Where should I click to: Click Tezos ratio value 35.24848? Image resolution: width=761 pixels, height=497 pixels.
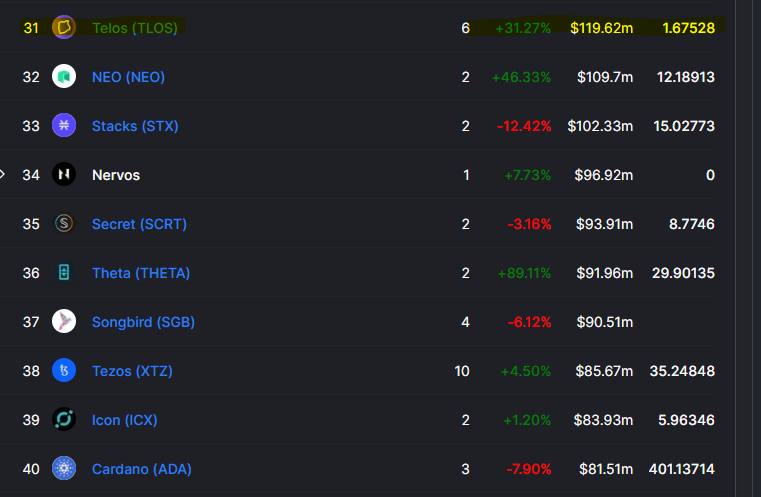(682, 371)
